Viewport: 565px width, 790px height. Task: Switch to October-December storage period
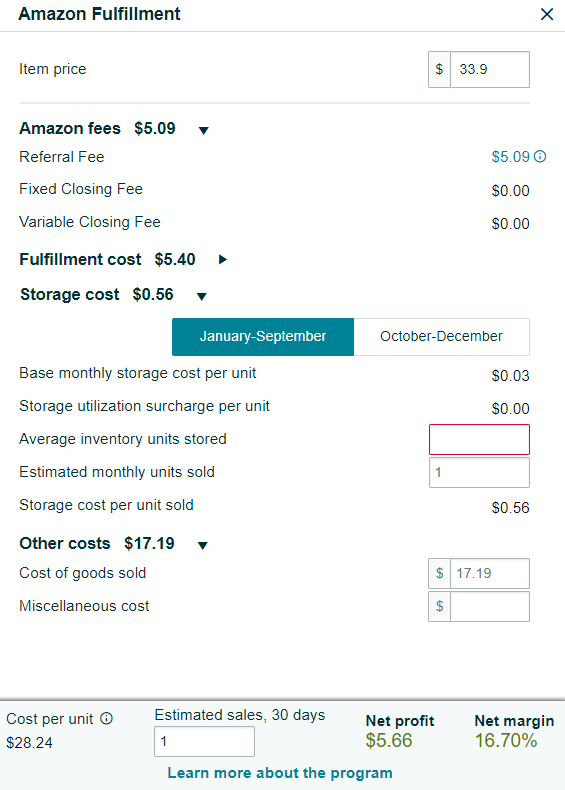point(442,337)
